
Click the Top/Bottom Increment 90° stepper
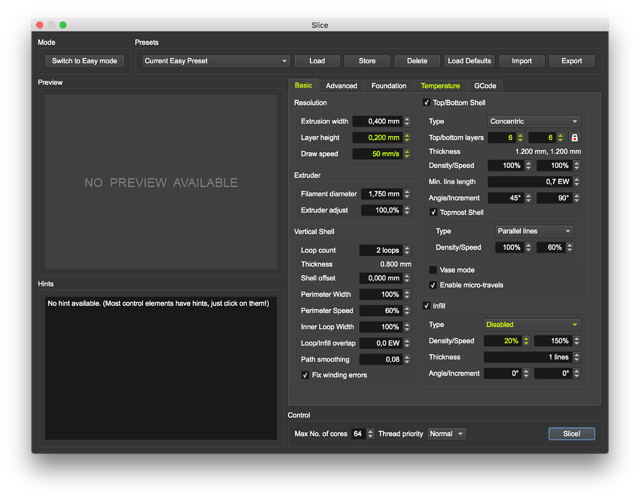(x=576, y=198)
